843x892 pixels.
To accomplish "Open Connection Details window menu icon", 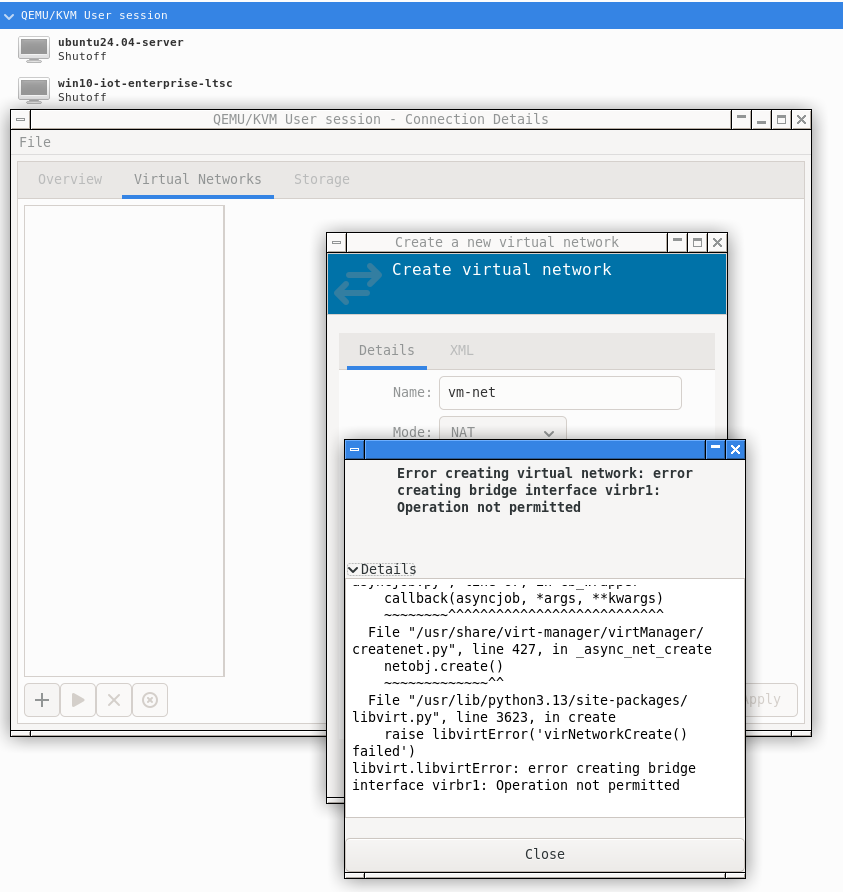I will [20, 119].
